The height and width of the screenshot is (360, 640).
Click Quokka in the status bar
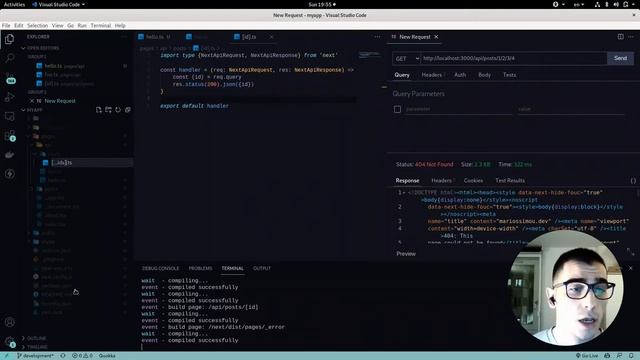point(107,356)
